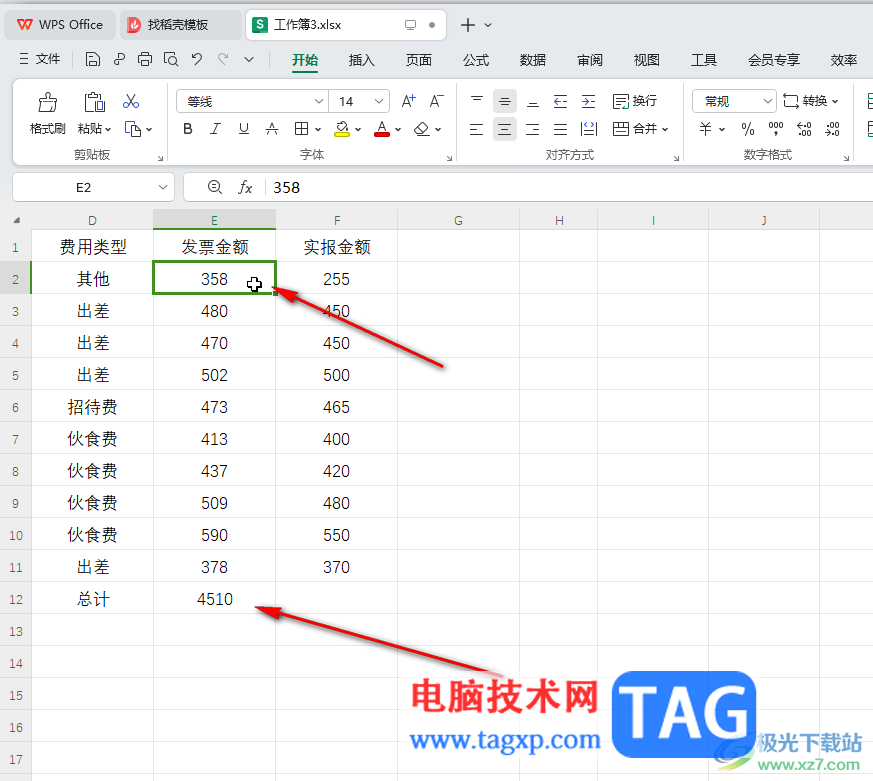The height and width of the screenshot is (781, 873).
Task: Apply red font color swatch
Action: (382, 129)
